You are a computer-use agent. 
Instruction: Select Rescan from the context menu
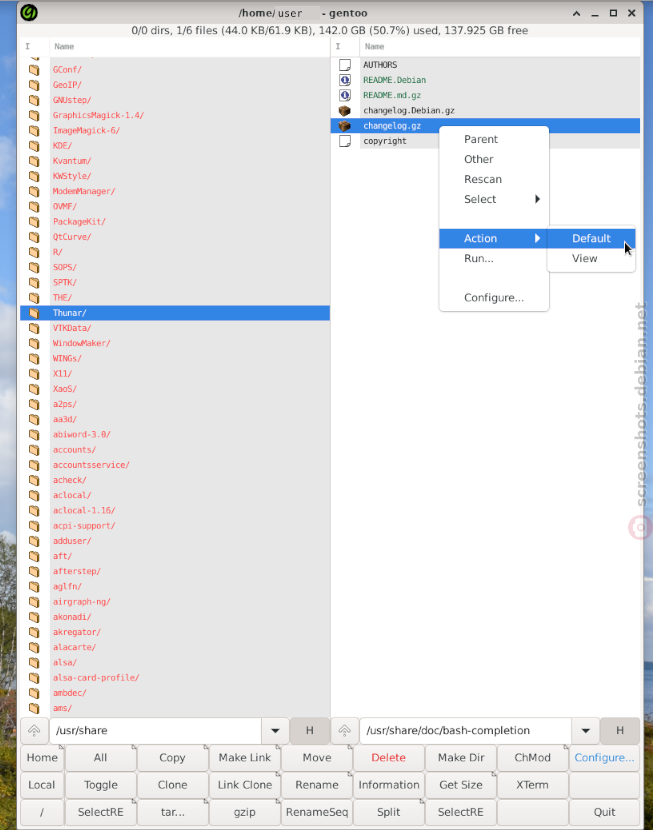494,179
